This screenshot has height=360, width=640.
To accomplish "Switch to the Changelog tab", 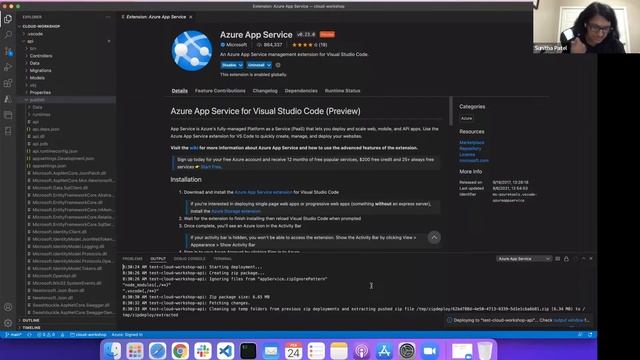I will [x=265, y=91].
